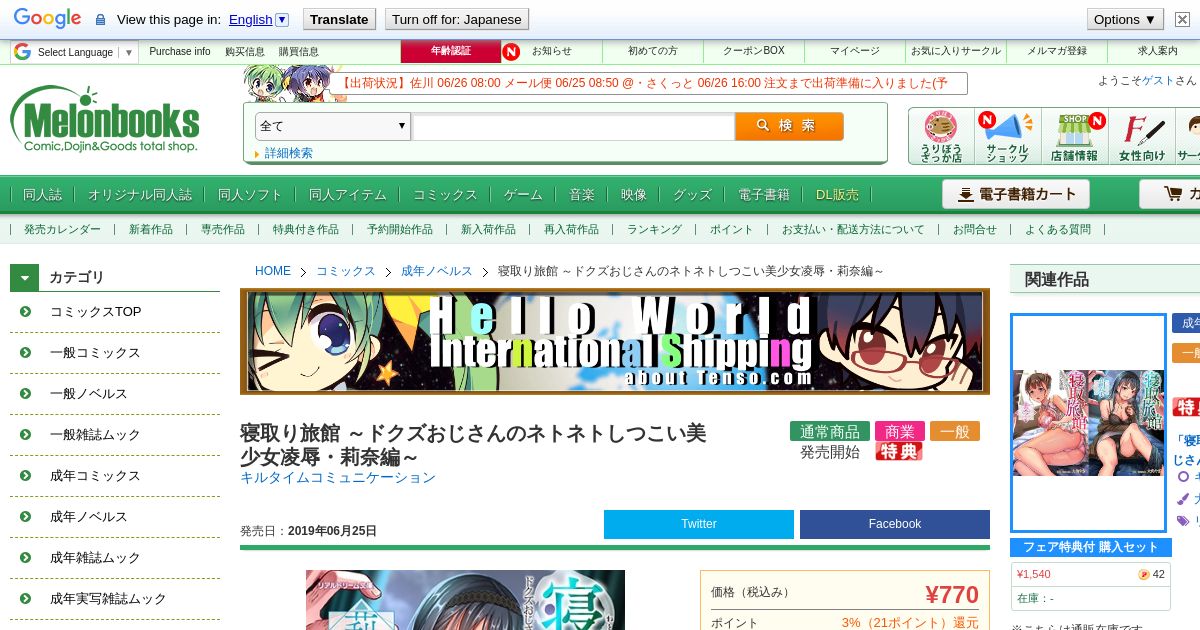
Task: Click the Translate button
Action: tap(339, 19)
